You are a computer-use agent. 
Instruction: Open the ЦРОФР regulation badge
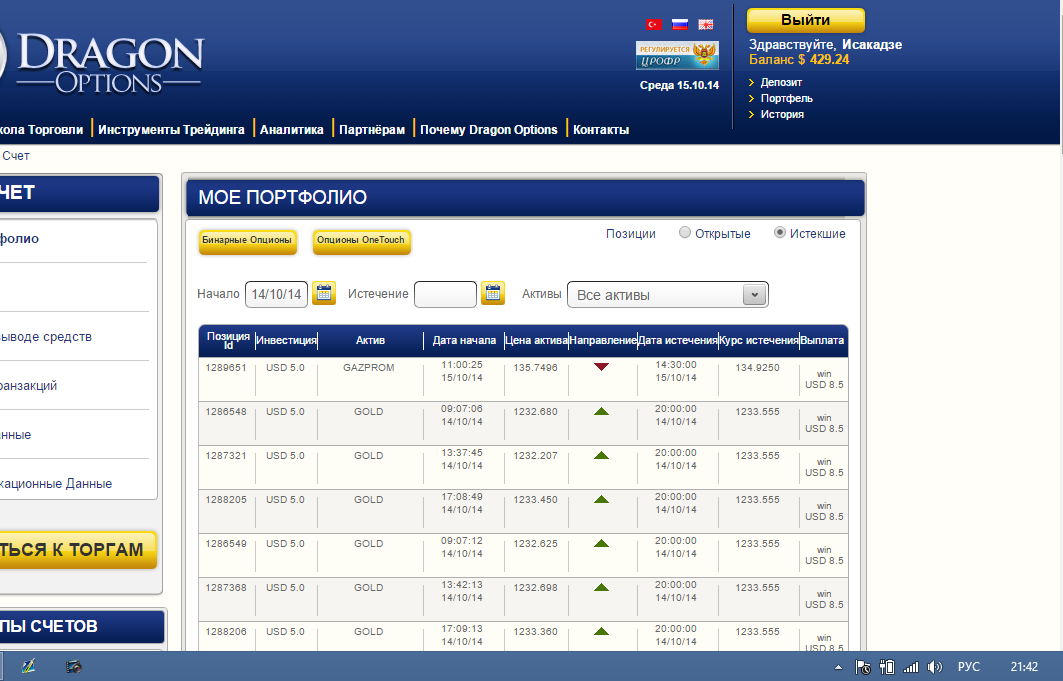click(x=677, y=55)
